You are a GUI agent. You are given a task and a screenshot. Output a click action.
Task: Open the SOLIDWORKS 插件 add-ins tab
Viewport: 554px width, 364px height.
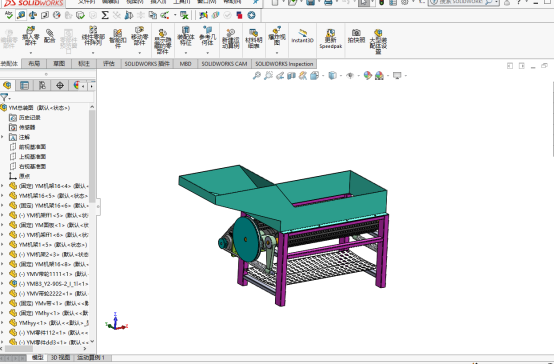click(147, 64)
